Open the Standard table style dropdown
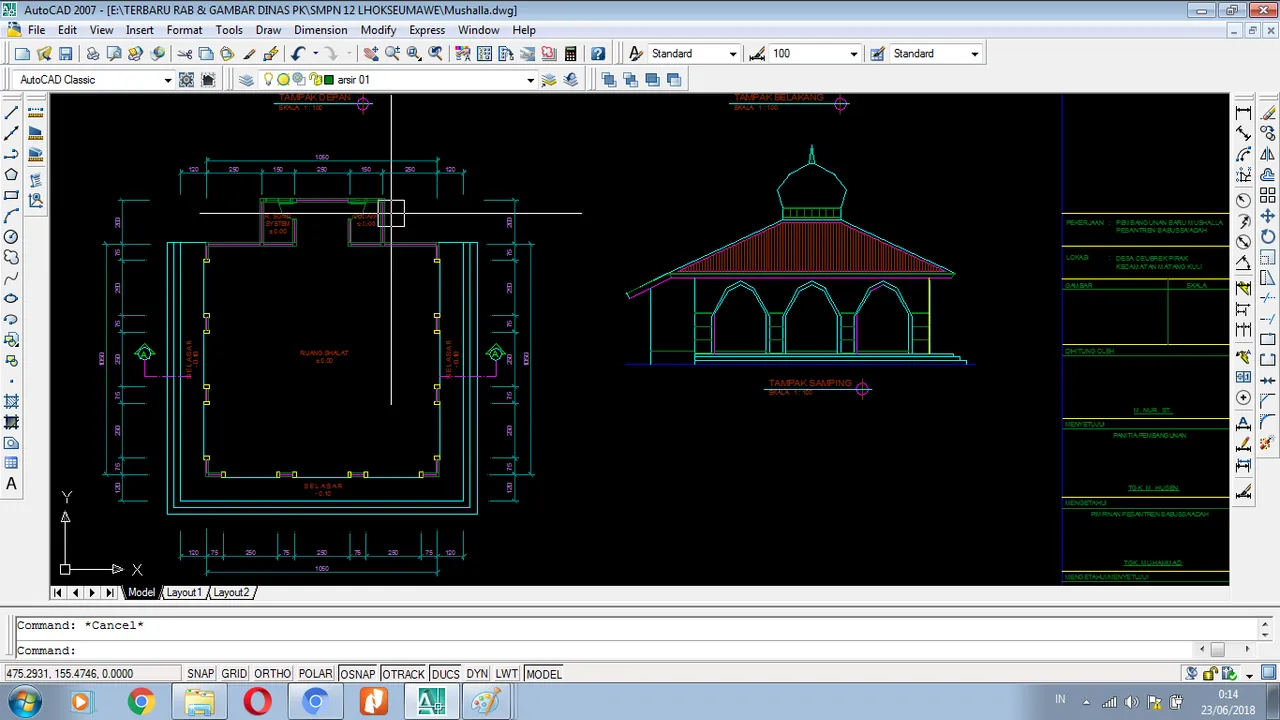Image resolution: width=1280 pixels, height=720 pixels. [x=975, y=54]
